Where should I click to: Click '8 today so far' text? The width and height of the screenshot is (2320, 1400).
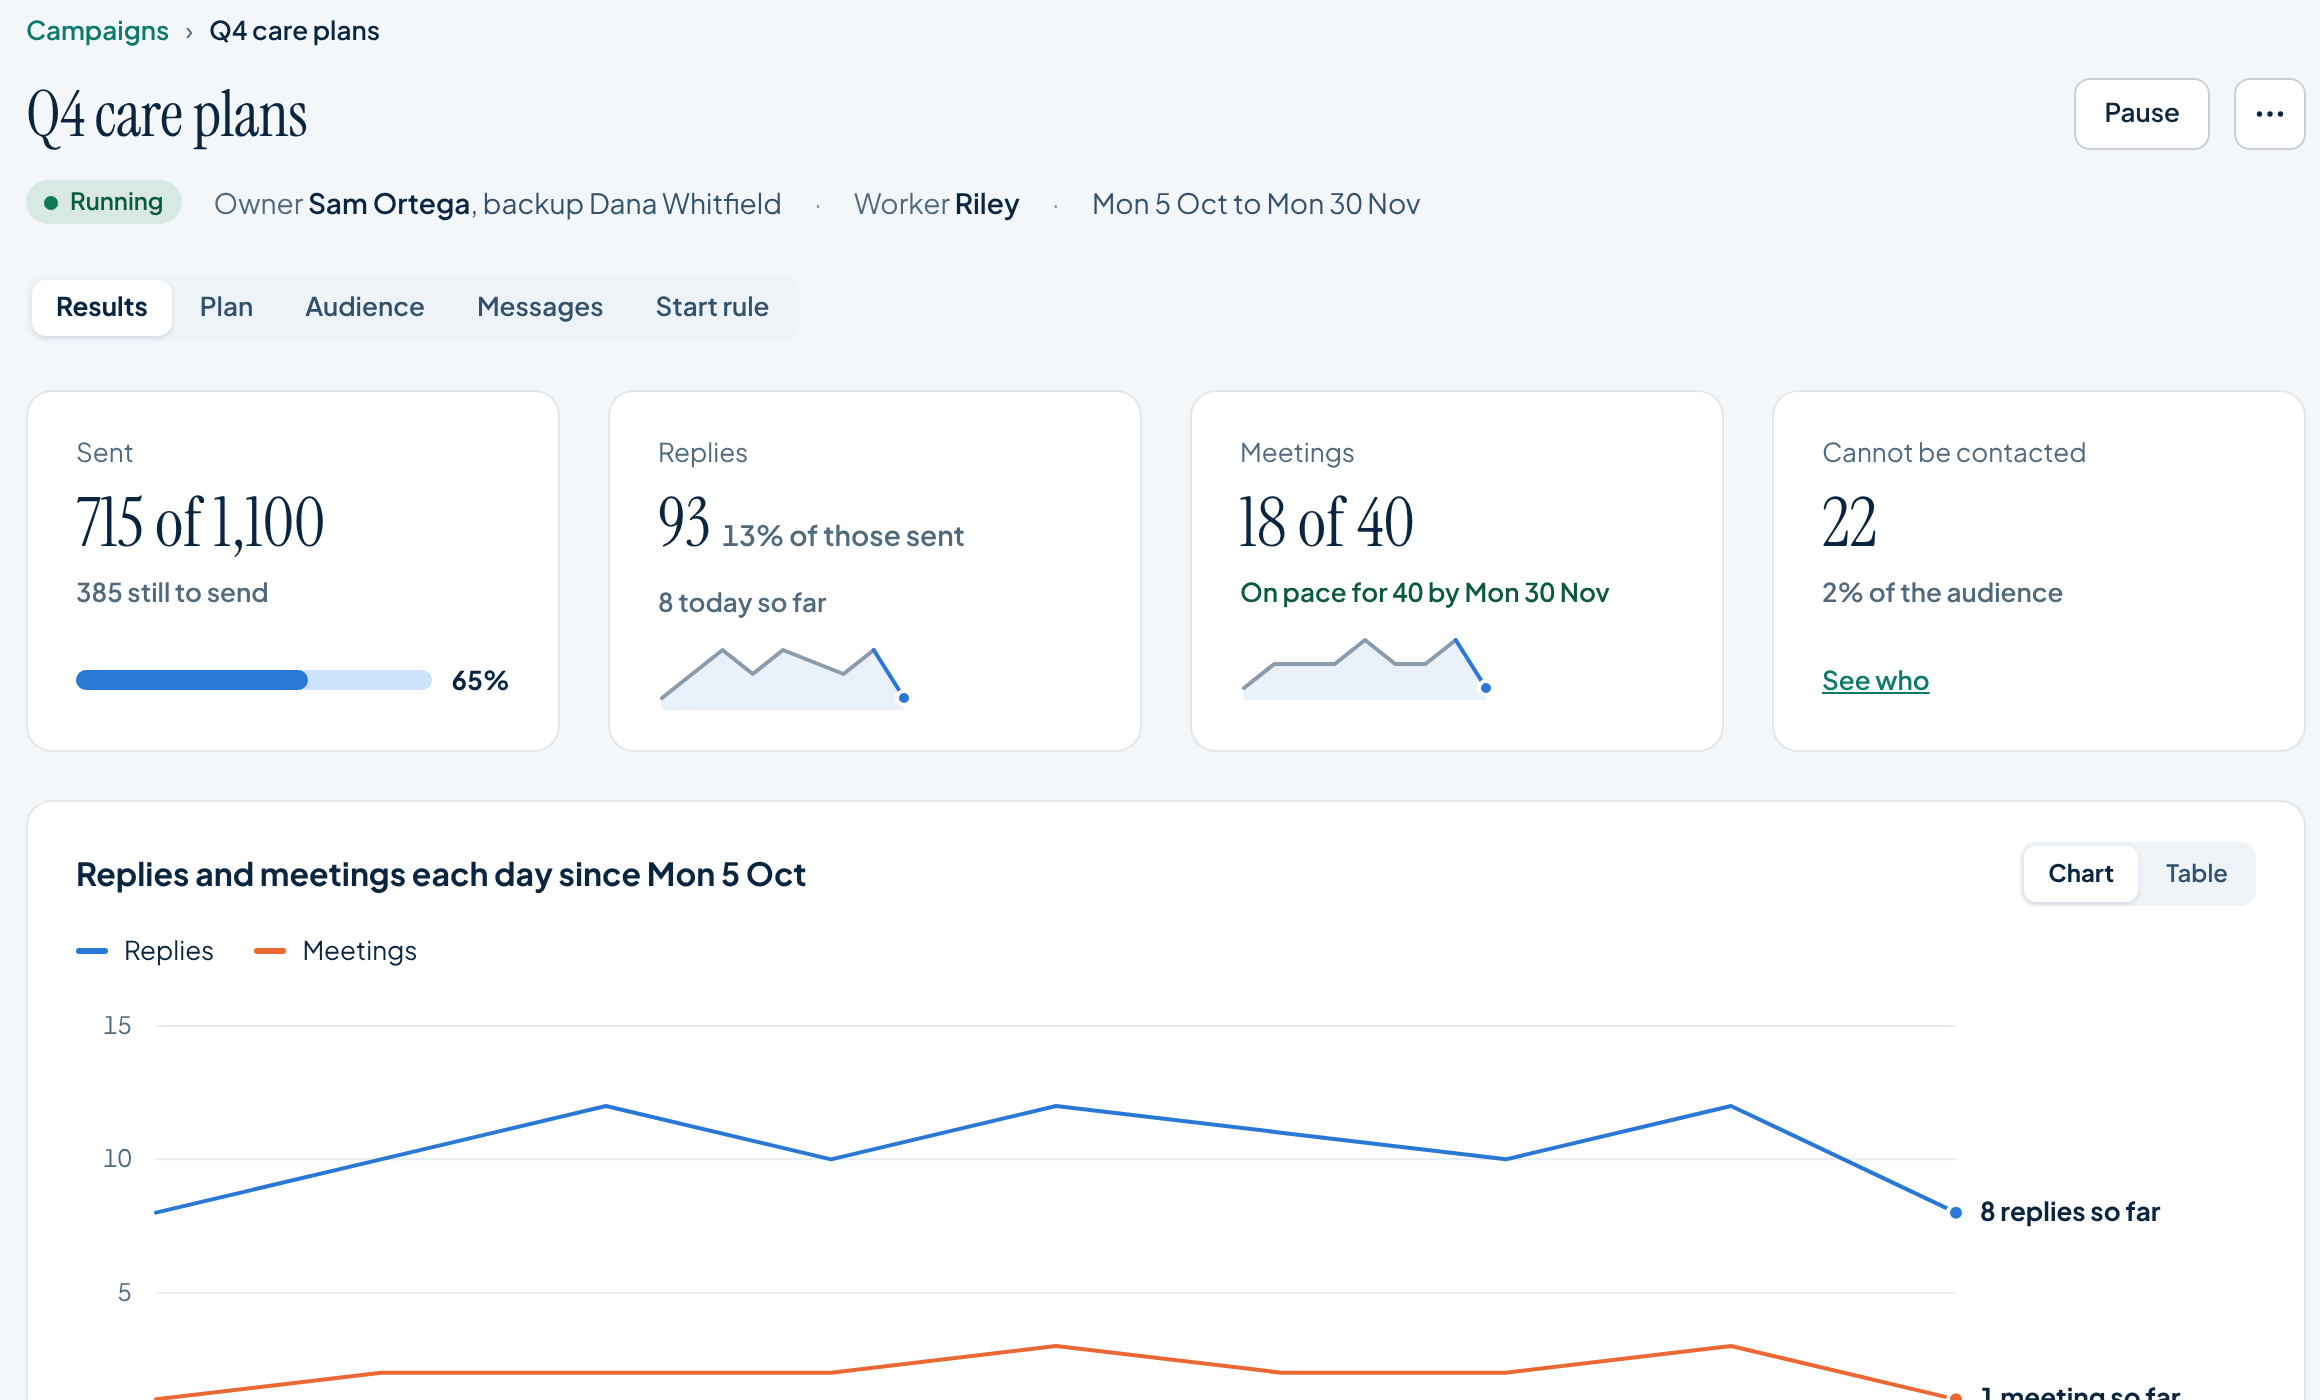pos(742,603)
